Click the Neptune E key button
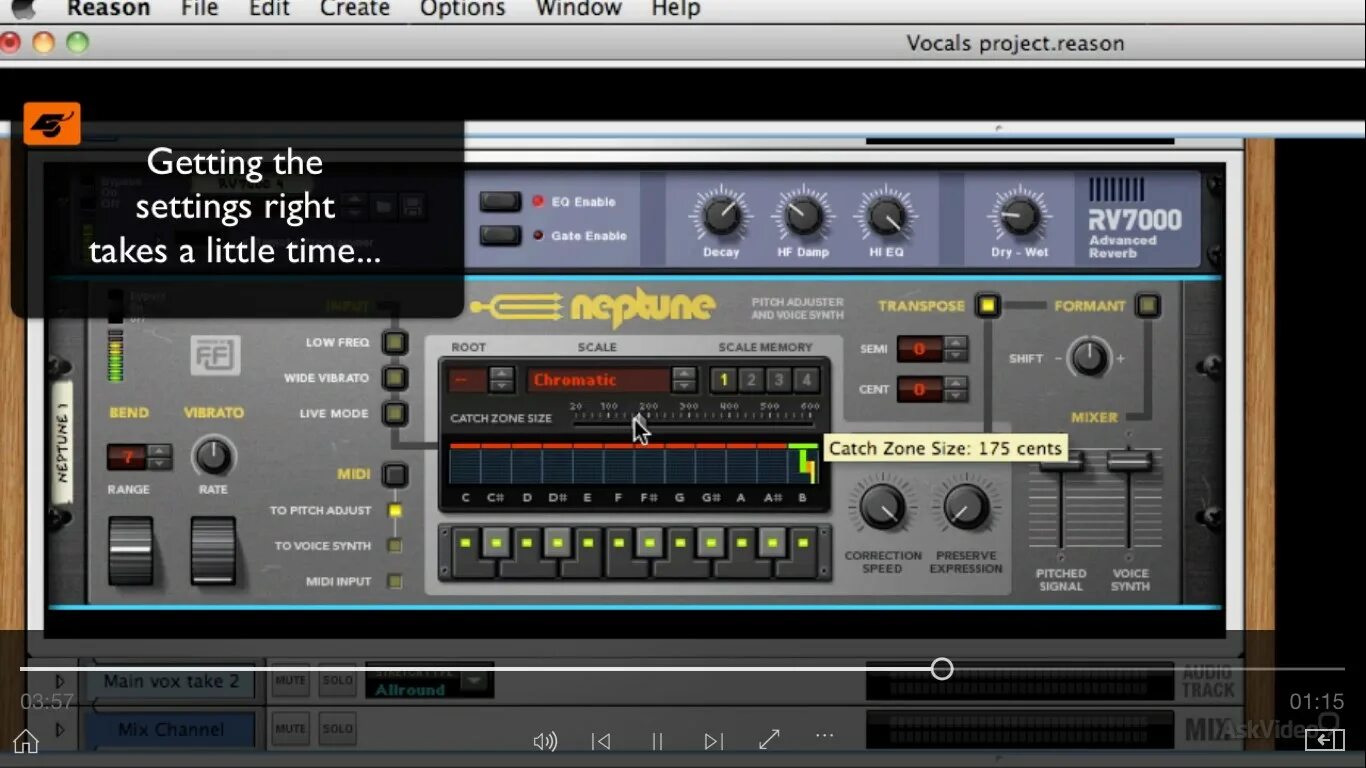The height and width of the screenshot is (768, 1366). tap(588, 552)
